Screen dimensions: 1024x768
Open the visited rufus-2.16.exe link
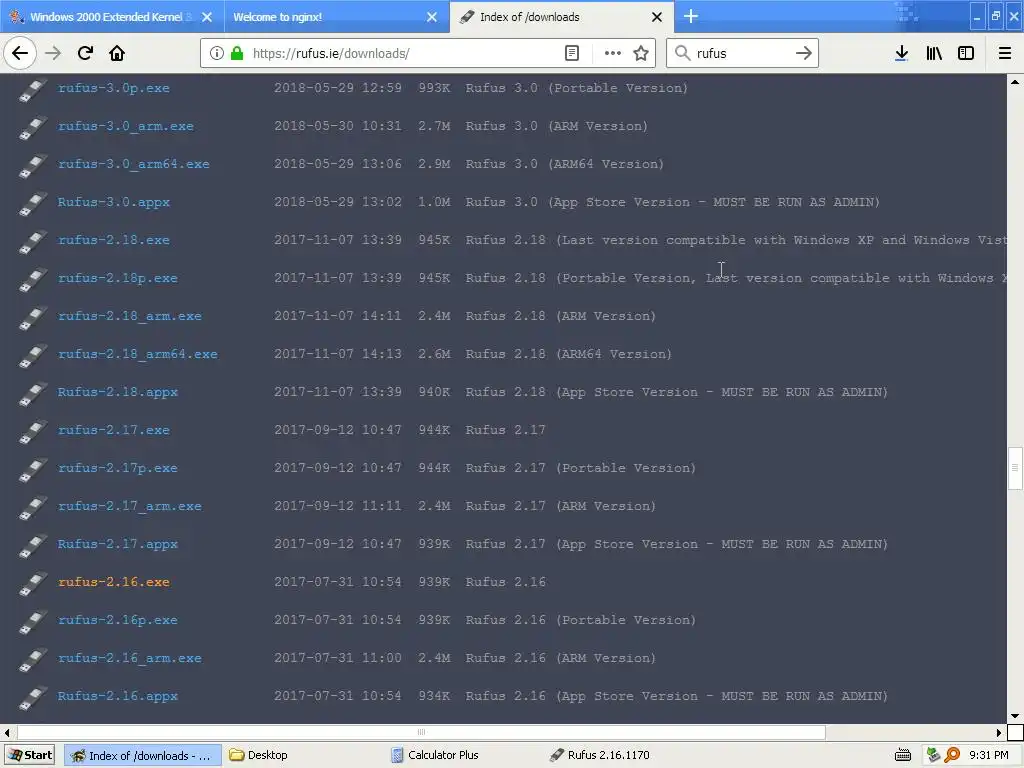(114, 582)
